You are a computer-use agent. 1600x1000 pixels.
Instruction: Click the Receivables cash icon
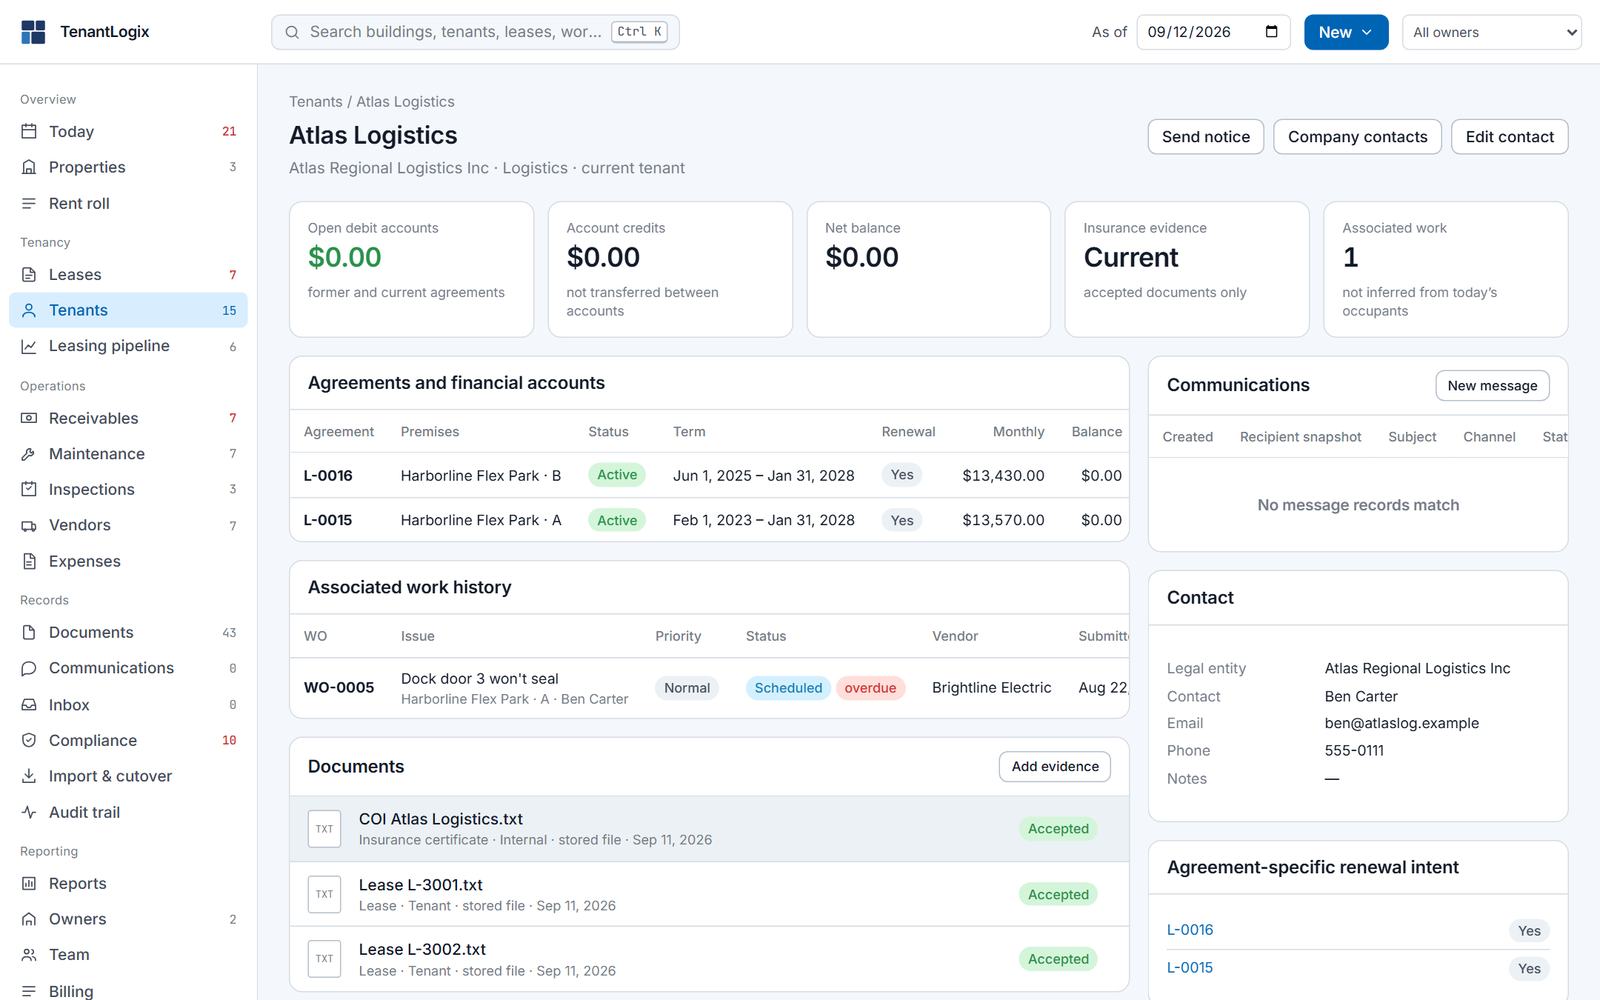tap(29, 418)
